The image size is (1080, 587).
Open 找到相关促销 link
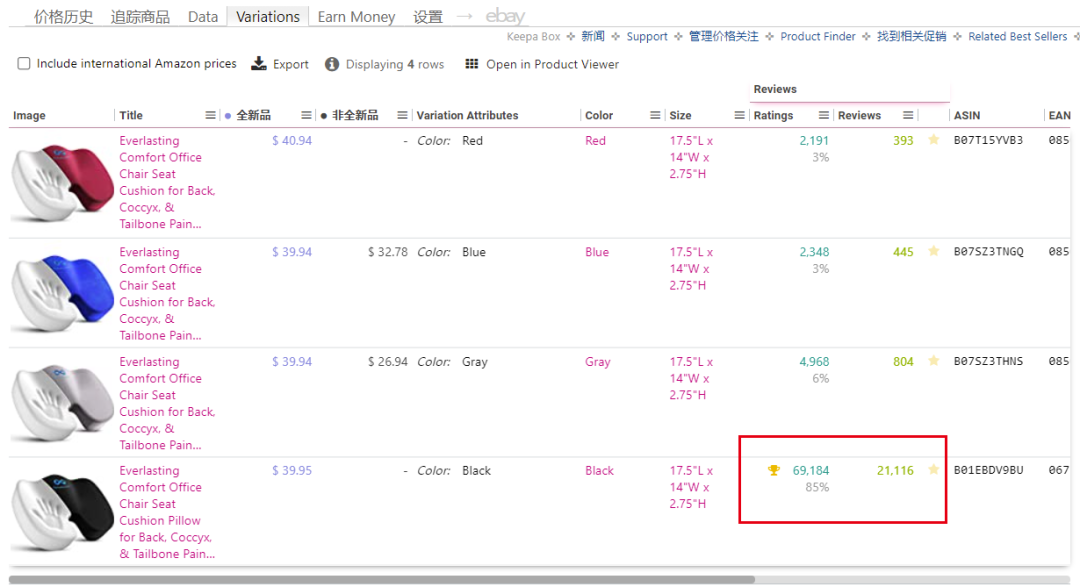pyautogui.click(x=911, y=37)
